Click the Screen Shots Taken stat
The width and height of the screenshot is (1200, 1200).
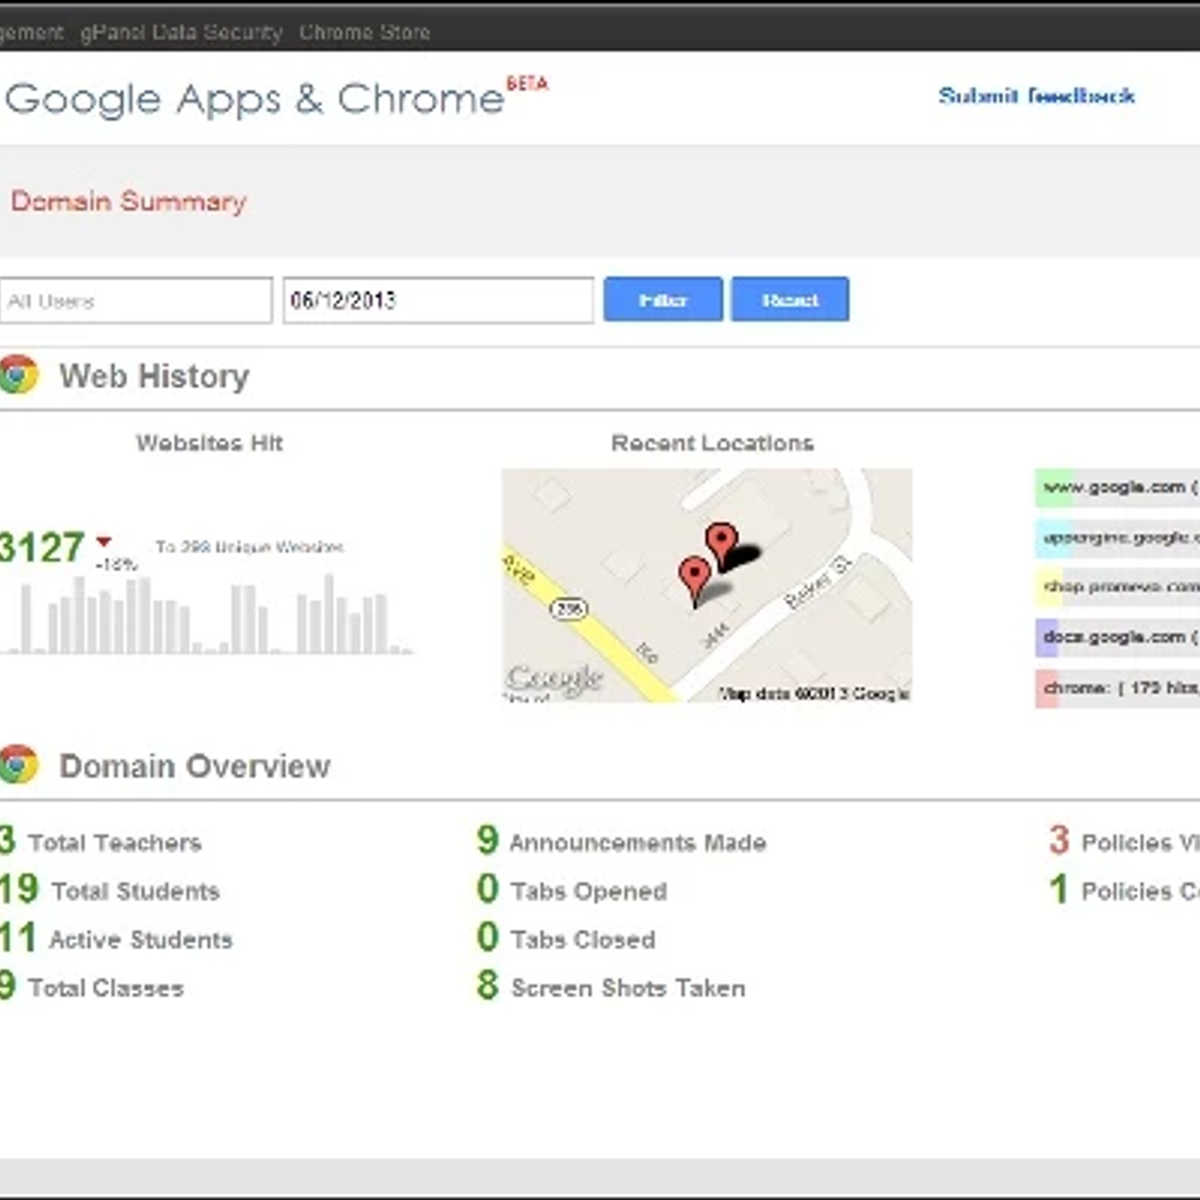click(x=611, y=987)
